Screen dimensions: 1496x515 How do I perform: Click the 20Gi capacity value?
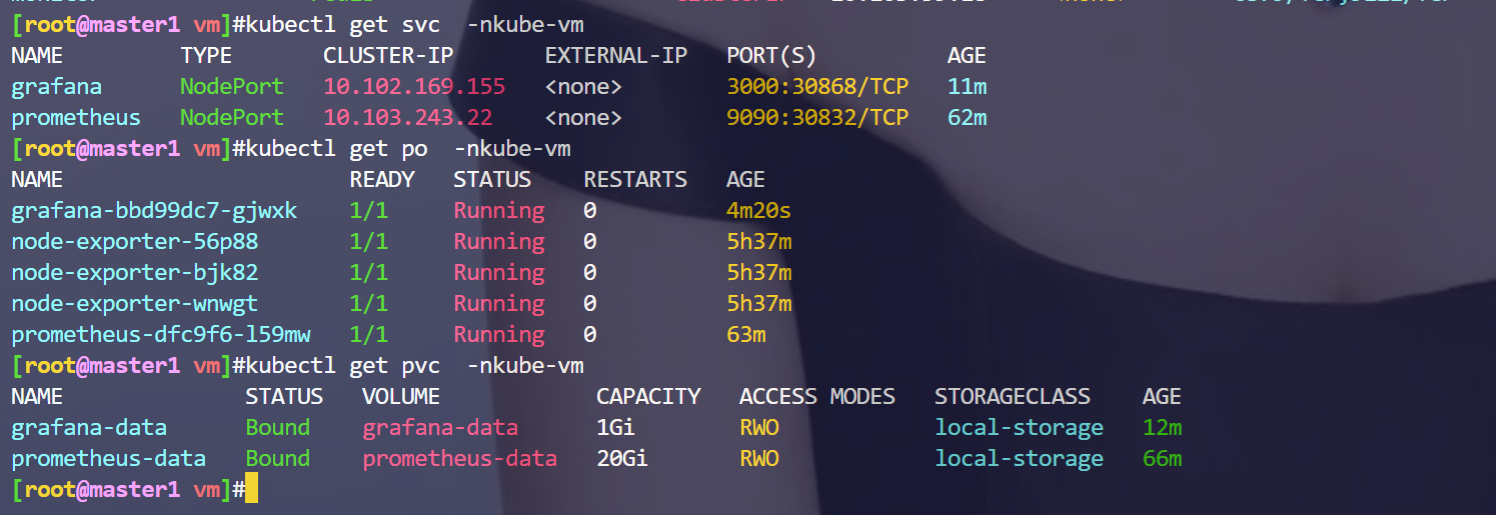tap(622, 459)
